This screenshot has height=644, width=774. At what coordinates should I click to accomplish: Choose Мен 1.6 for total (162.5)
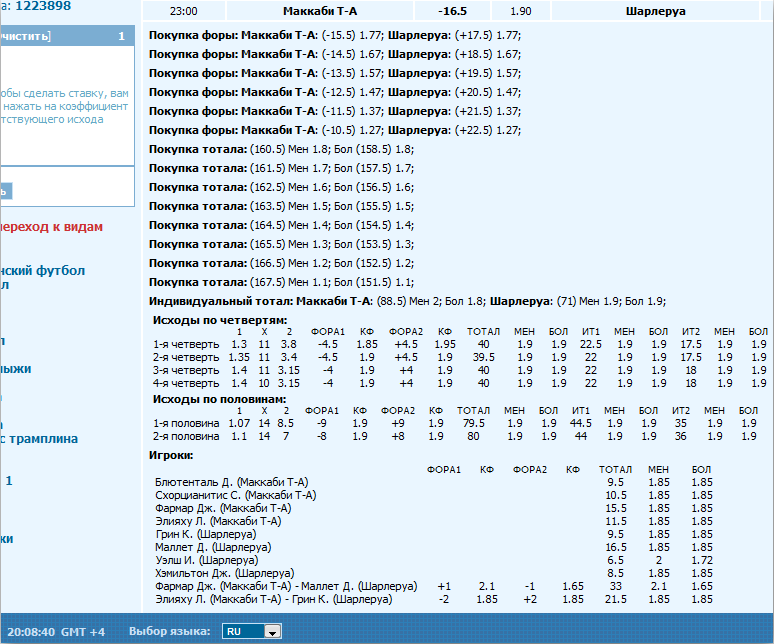310,187
